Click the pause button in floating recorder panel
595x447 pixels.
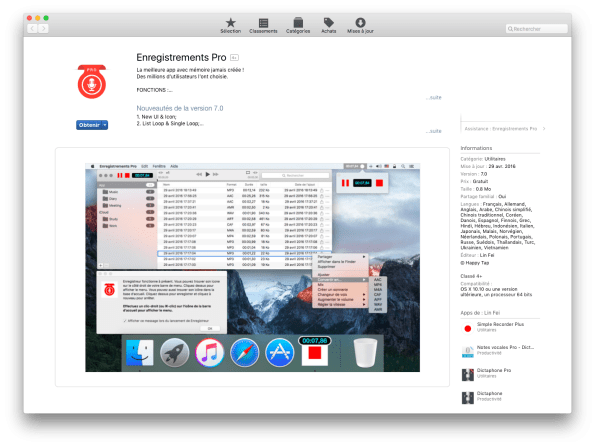[345, 183]
